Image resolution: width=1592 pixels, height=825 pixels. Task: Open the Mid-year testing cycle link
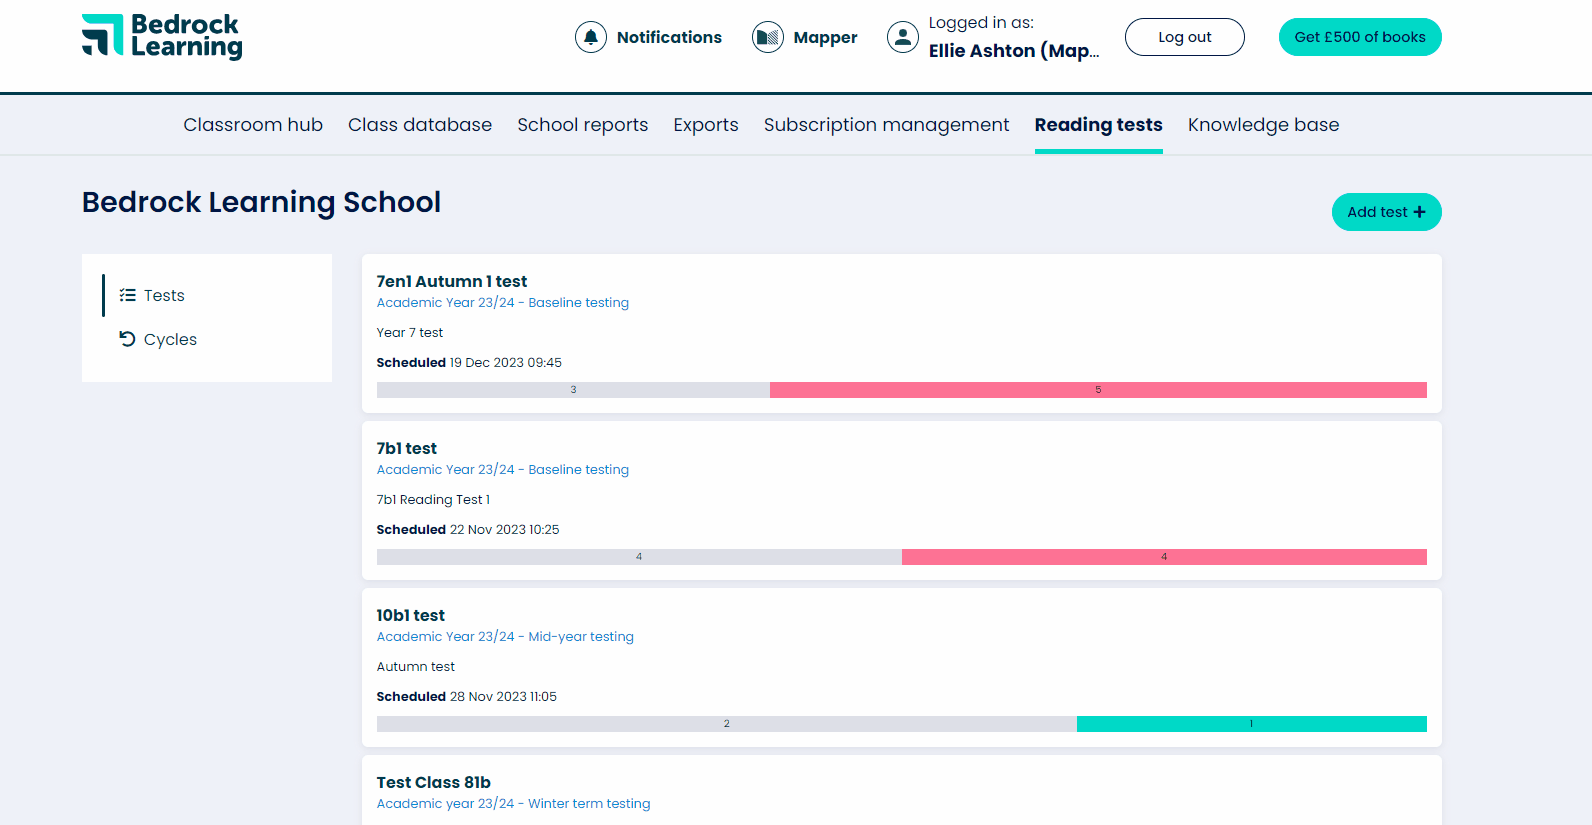505,636
